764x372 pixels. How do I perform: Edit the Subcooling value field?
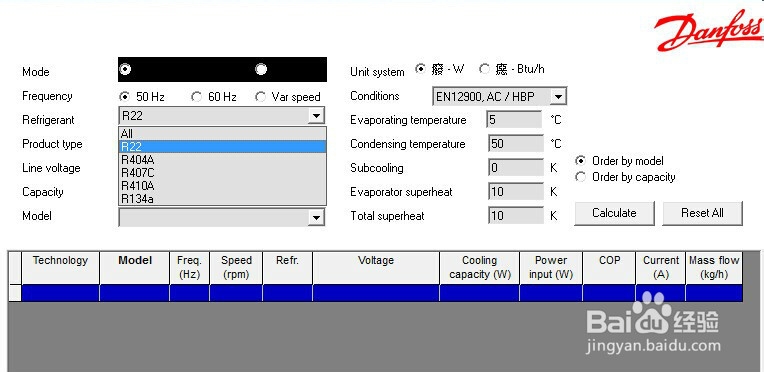(x=516, y=168)
